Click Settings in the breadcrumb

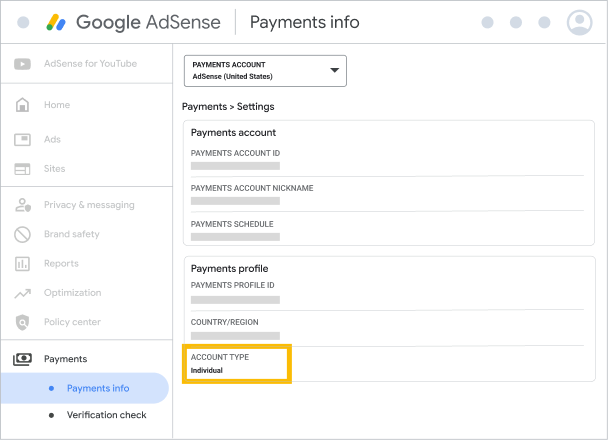coord(256,107)
